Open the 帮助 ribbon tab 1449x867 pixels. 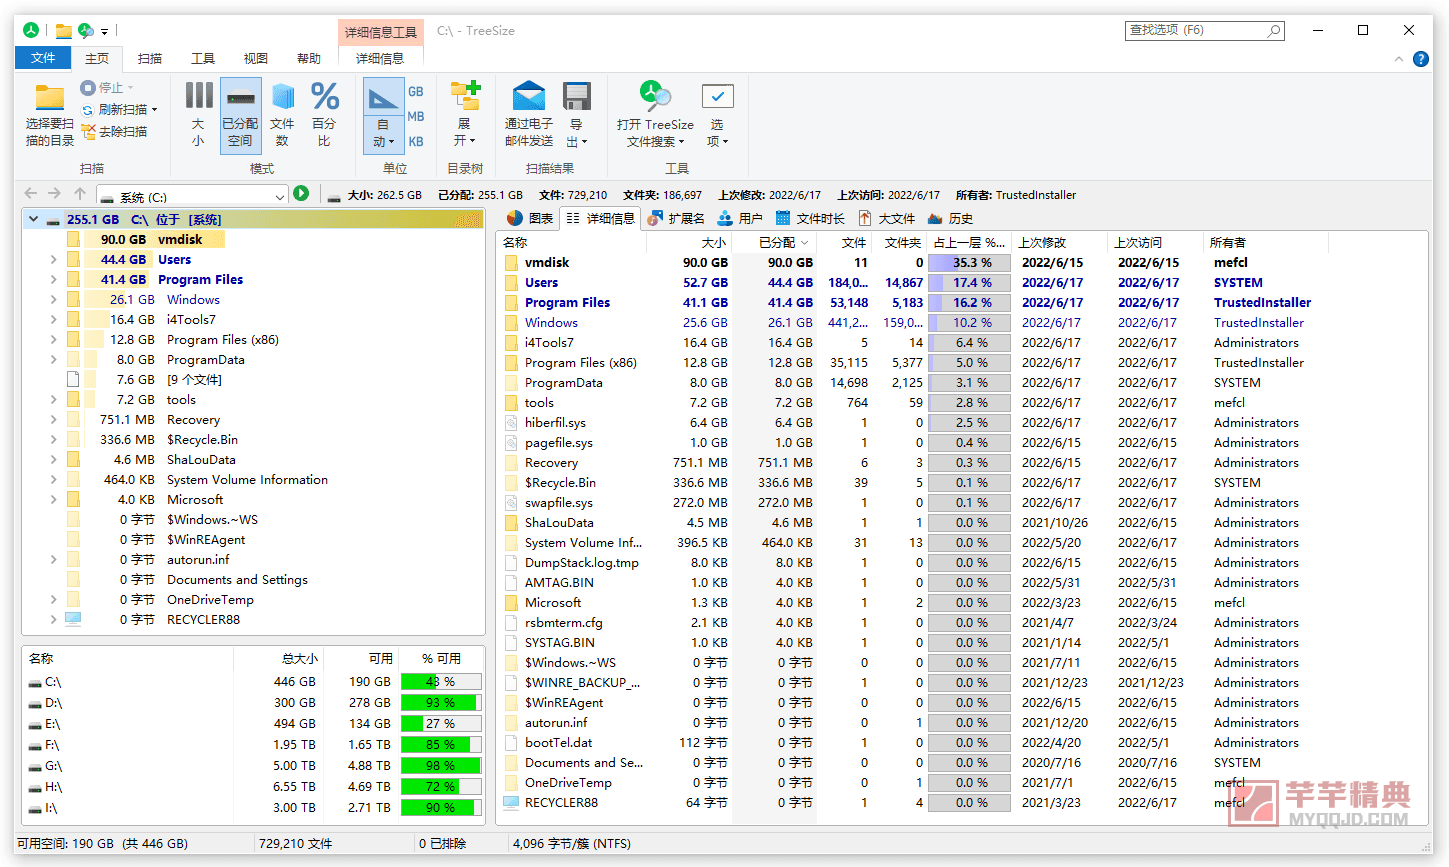pos(309,58)
